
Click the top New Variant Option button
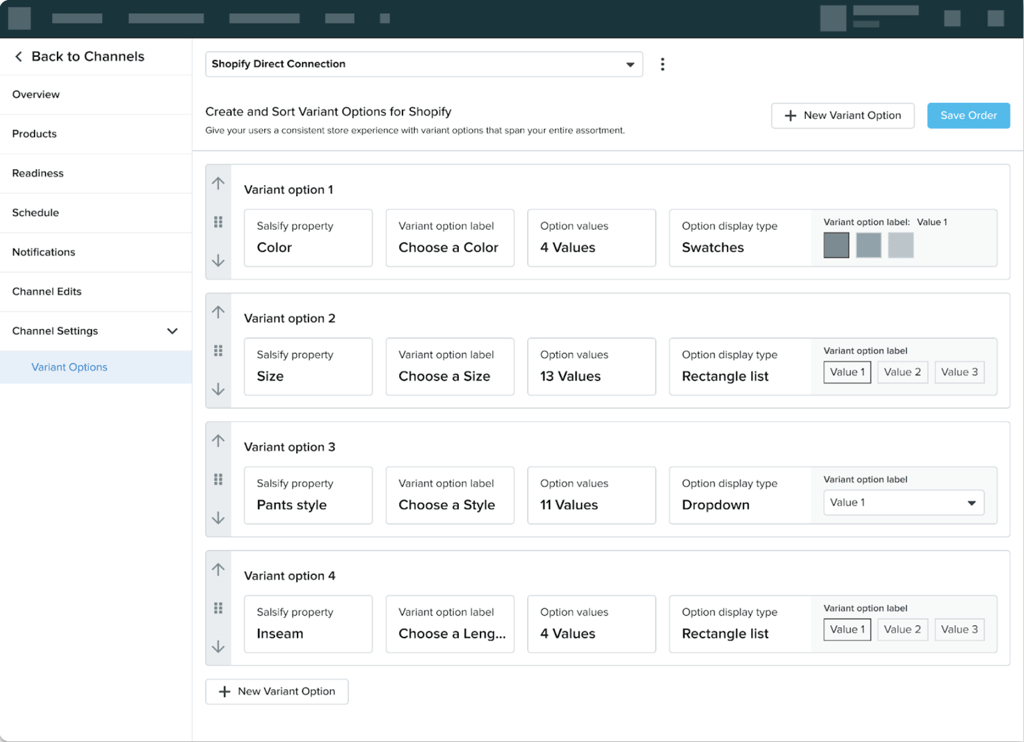(x=842, y=116)
